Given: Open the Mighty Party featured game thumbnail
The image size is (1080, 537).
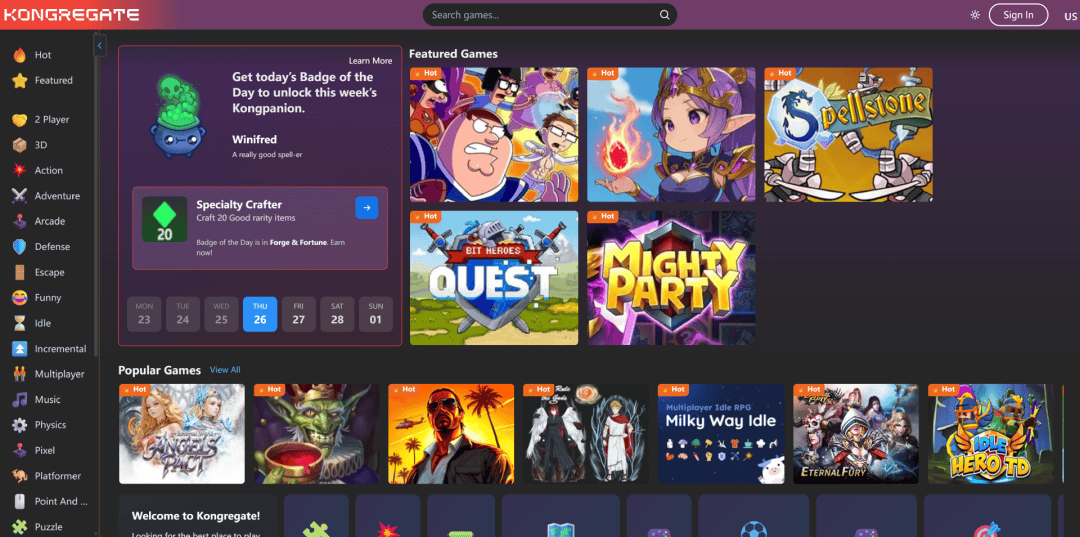Looking at the screenshot, I should [671, 277].
